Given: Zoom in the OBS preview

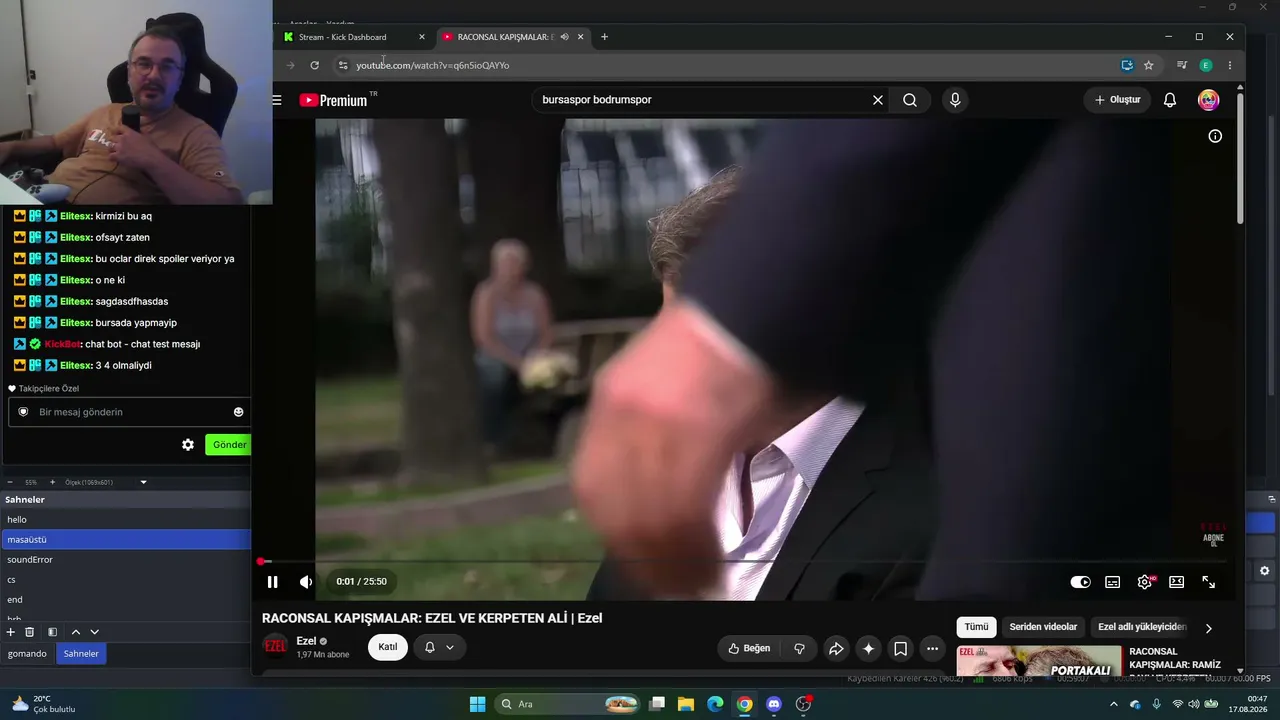Looking at the screenshot, I should pyautogui.click(x=53, y=482).
